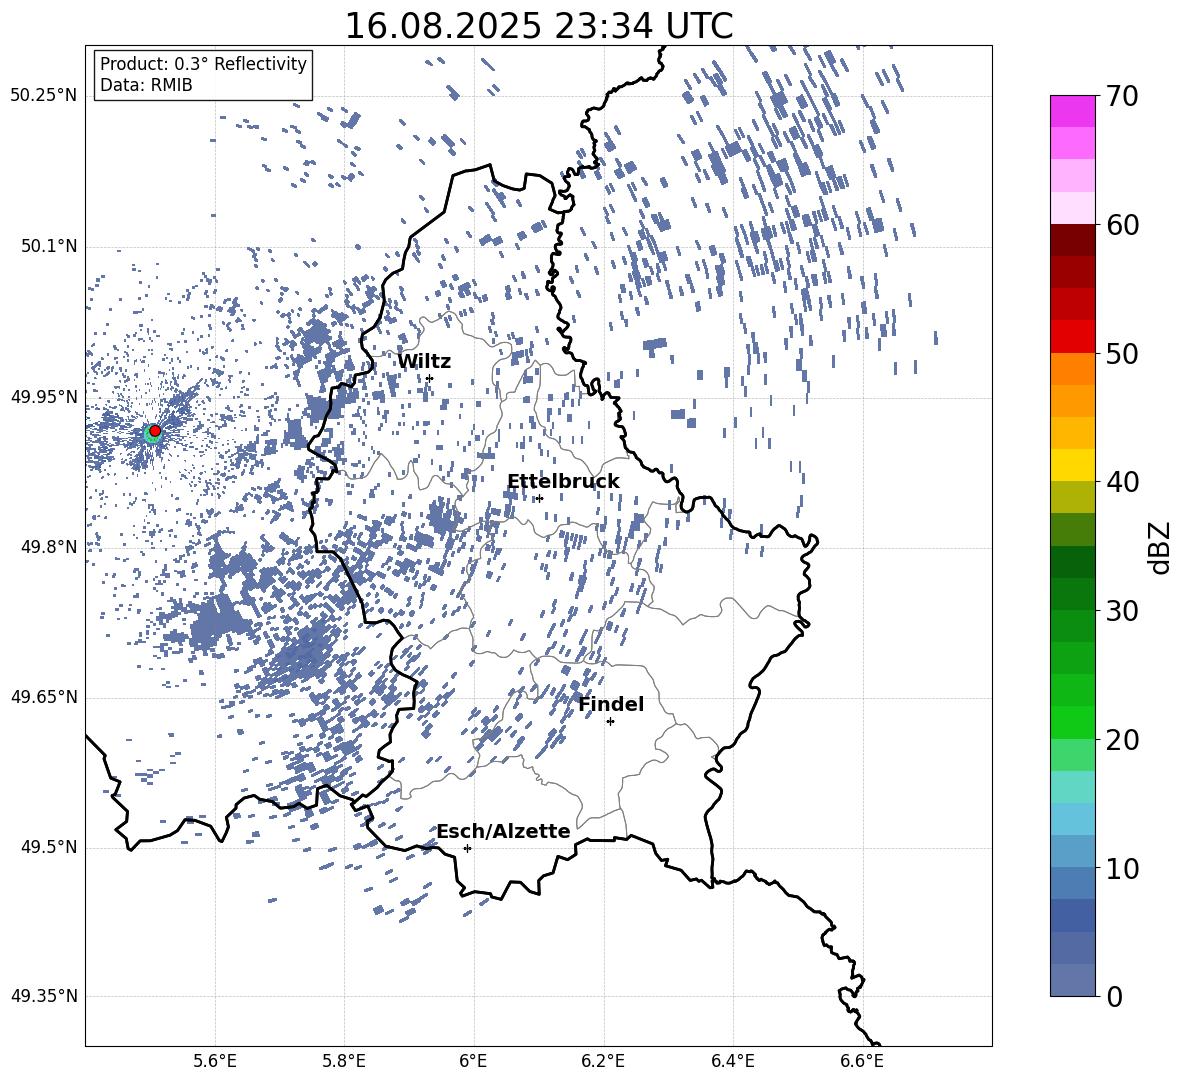Click the magenta colorbar segment near 70 dBZ
This screenshot has width=1184, height=1081.
tap(1073, 111)
